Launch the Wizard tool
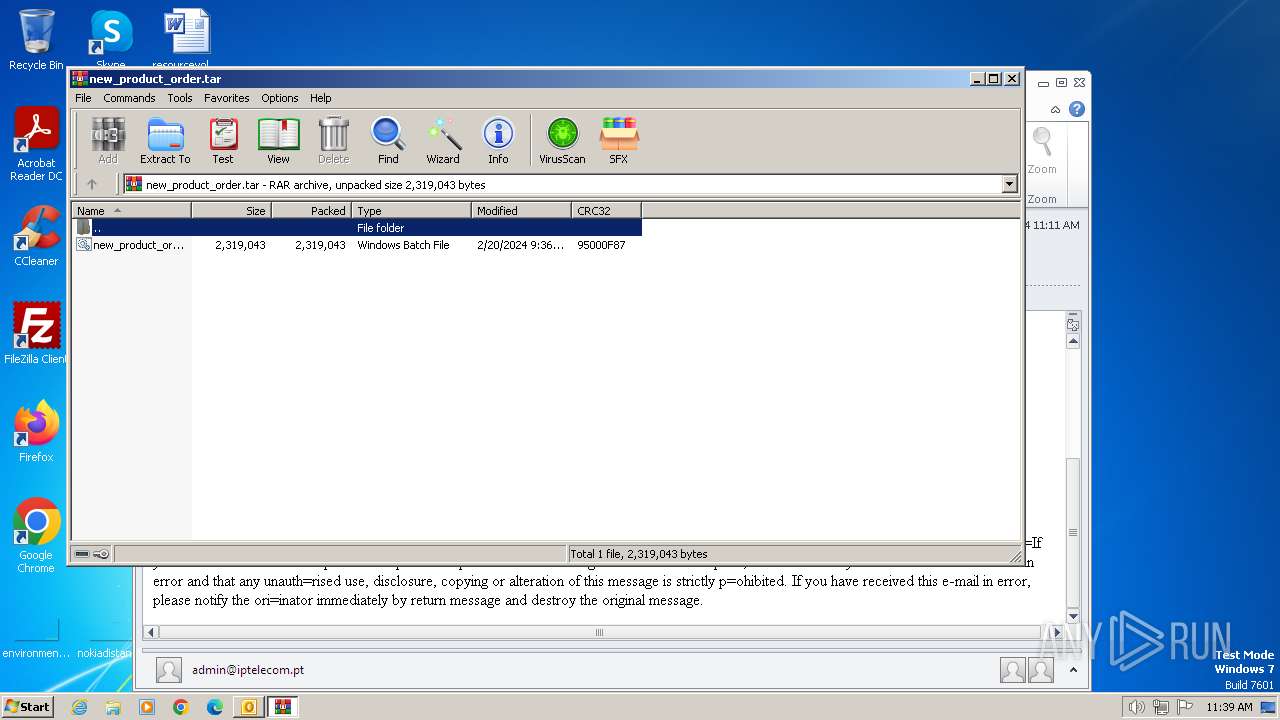This screenshot has height=720, width=1280. (x=443, y=140)
